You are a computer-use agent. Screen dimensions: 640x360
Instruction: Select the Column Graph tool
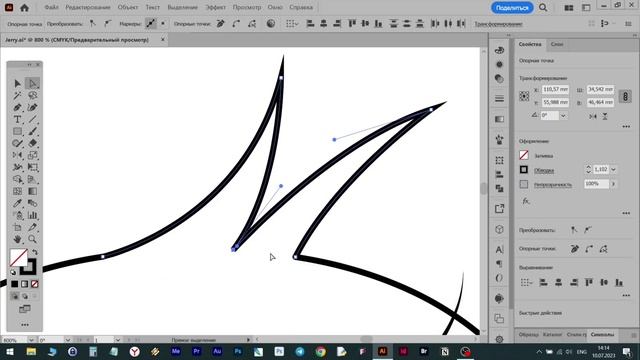[x=33, y=215]
